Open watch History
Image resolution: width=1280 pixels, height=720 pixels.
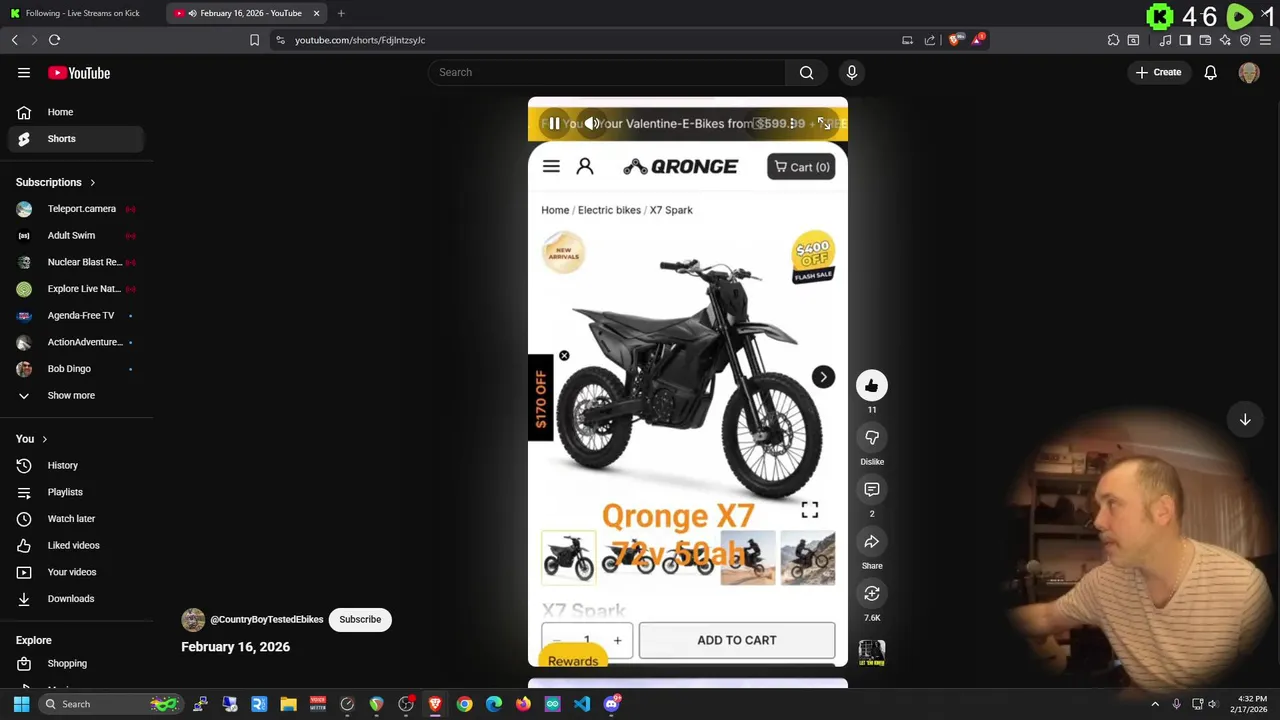[x=76, y=465]
